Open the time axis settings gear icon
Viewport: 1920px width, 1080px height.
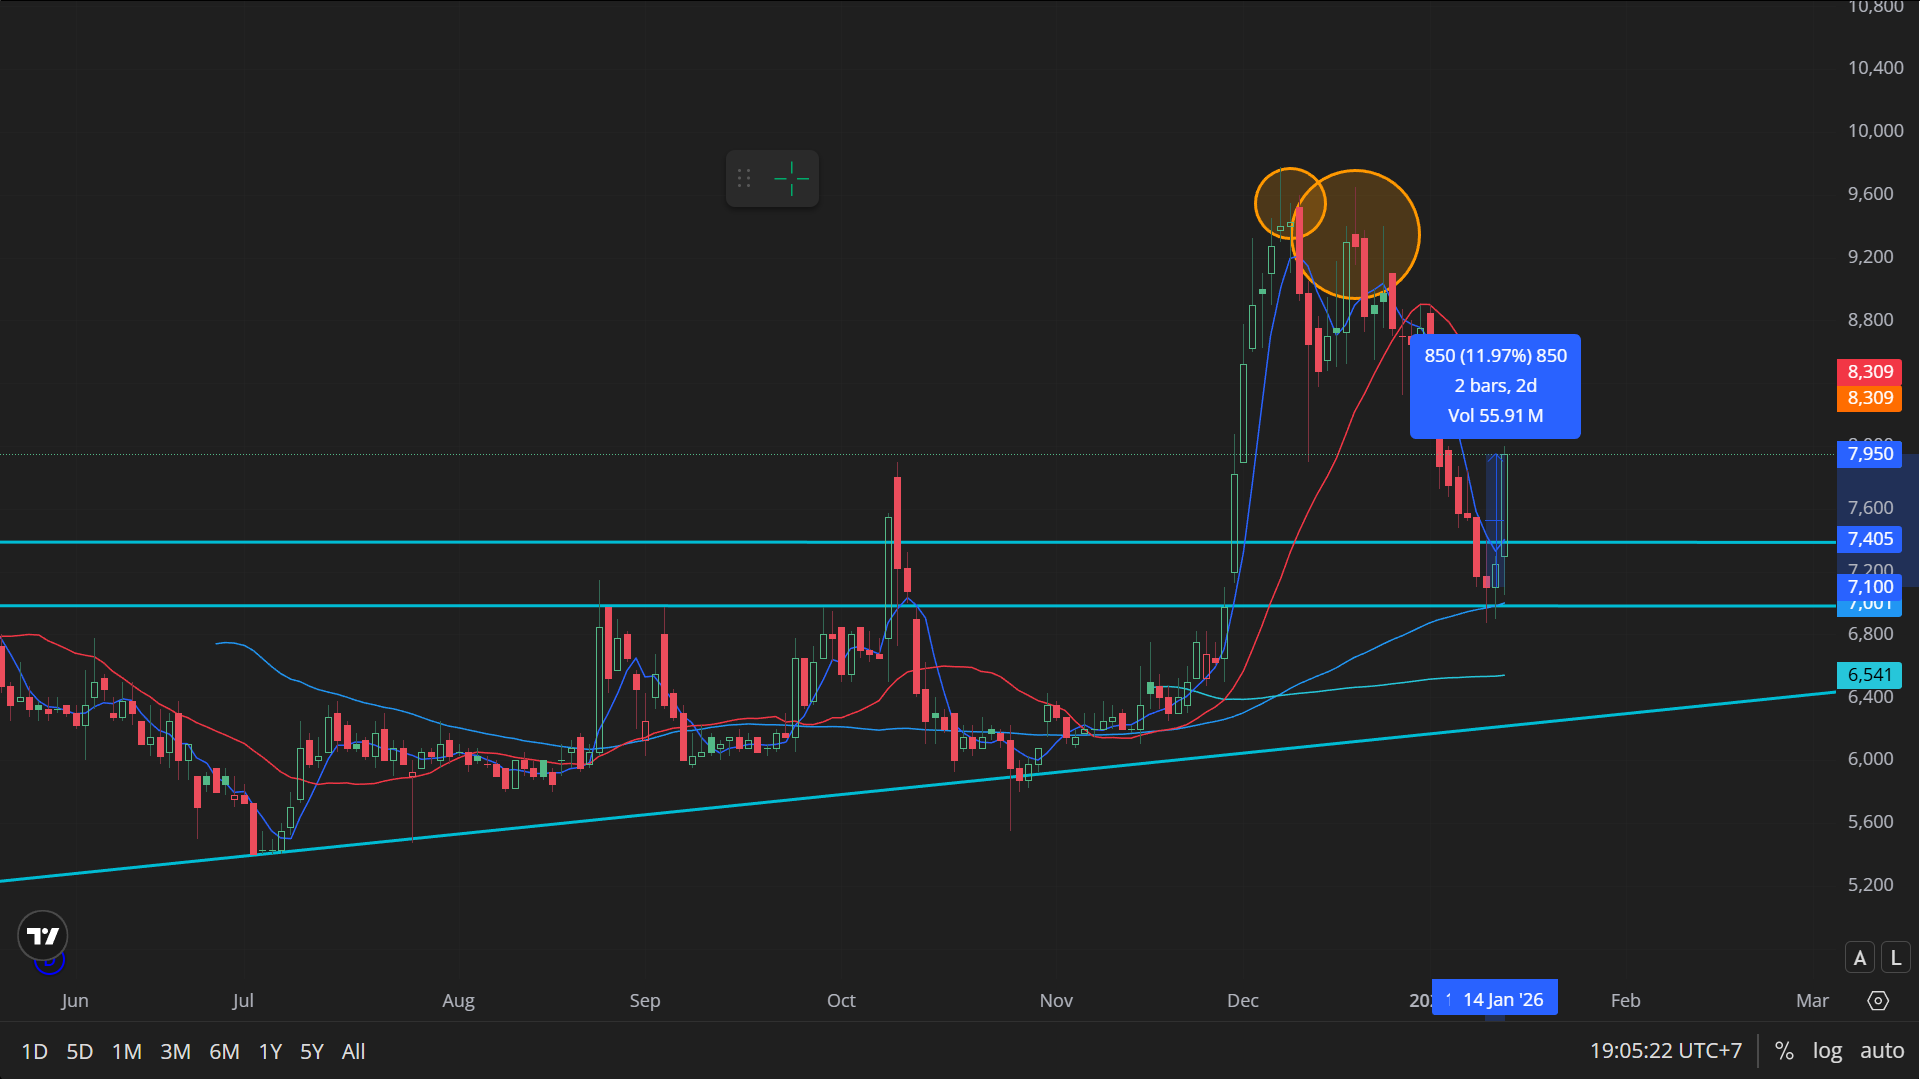pos(1878,1001)
